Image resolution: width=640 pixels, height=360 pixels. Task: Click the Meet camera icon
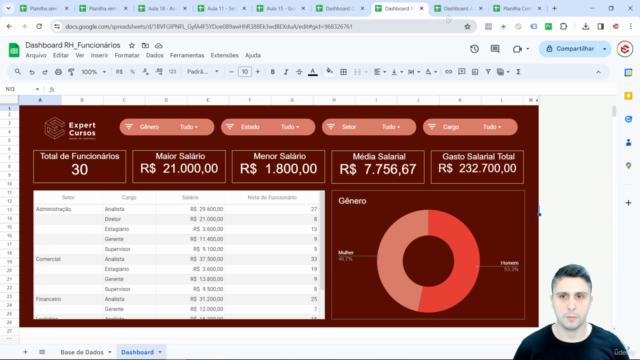[517, 49]
